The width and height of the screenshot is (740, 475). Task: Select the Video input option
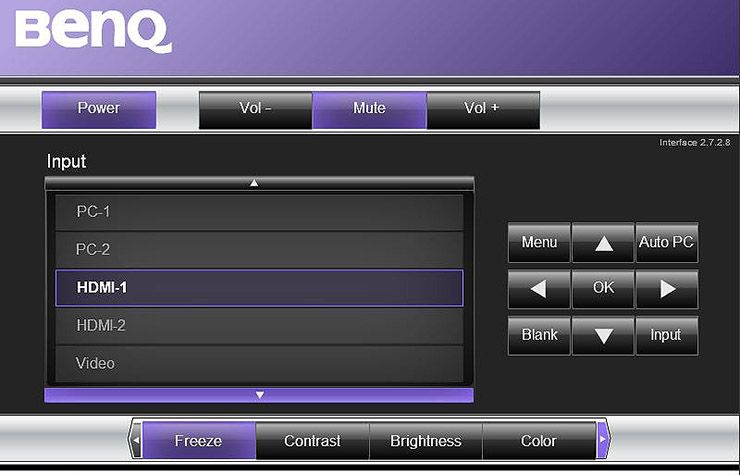click(259, 363)
